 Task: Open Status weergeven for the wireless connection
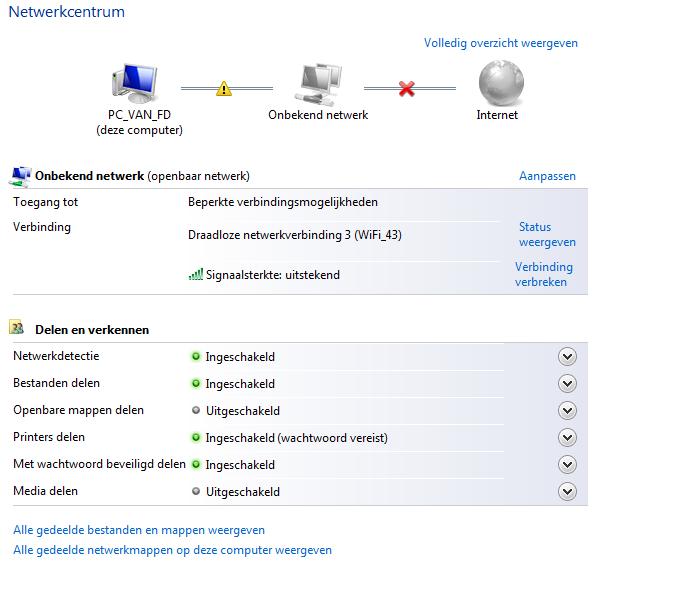point(546,234)
